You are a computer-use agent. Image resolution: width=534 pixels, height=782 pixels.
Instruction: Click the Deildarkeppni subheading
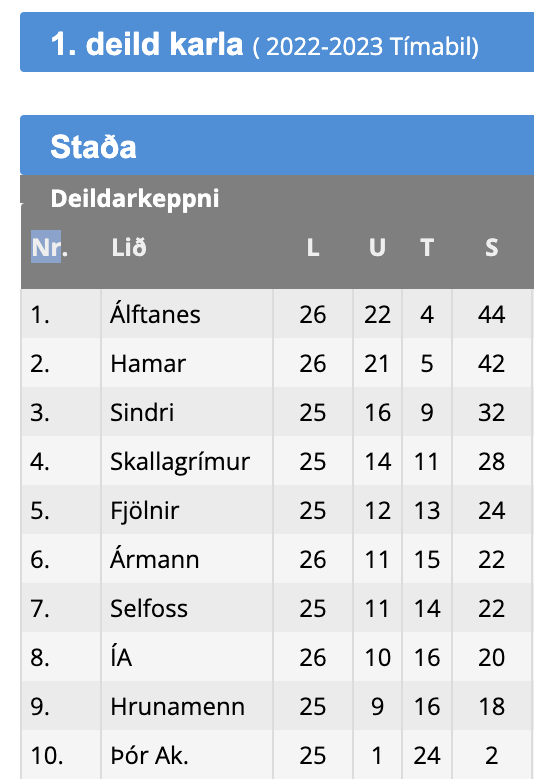135,198
